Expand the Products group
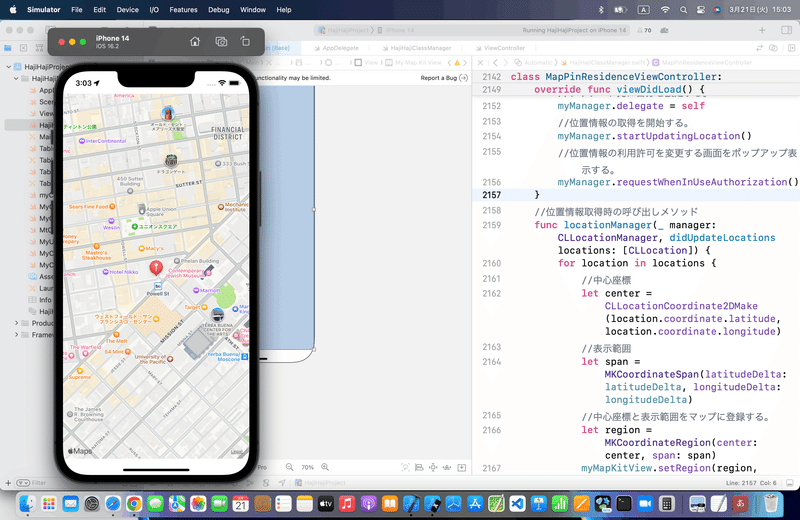The height and width of the screenshot is (520, 800). tap(16, 323)
